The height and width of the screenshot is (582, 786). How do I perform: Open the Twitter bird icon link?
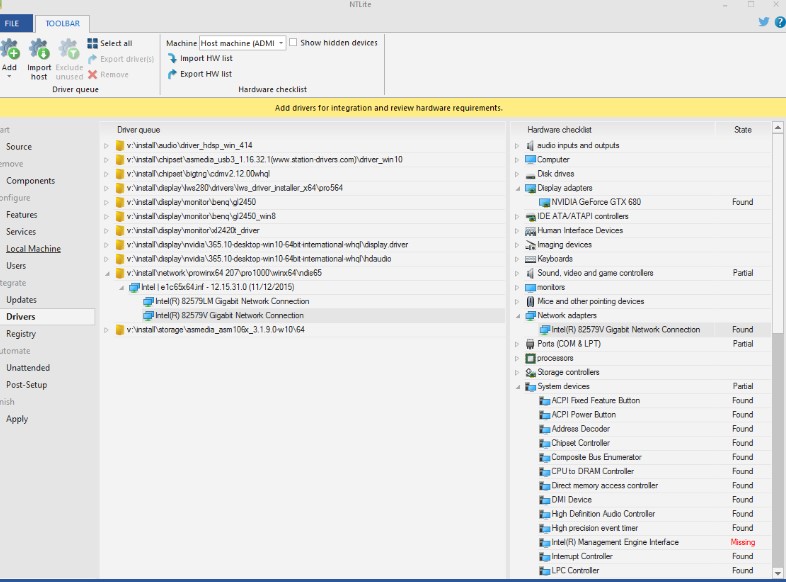(x=765, y=22)
